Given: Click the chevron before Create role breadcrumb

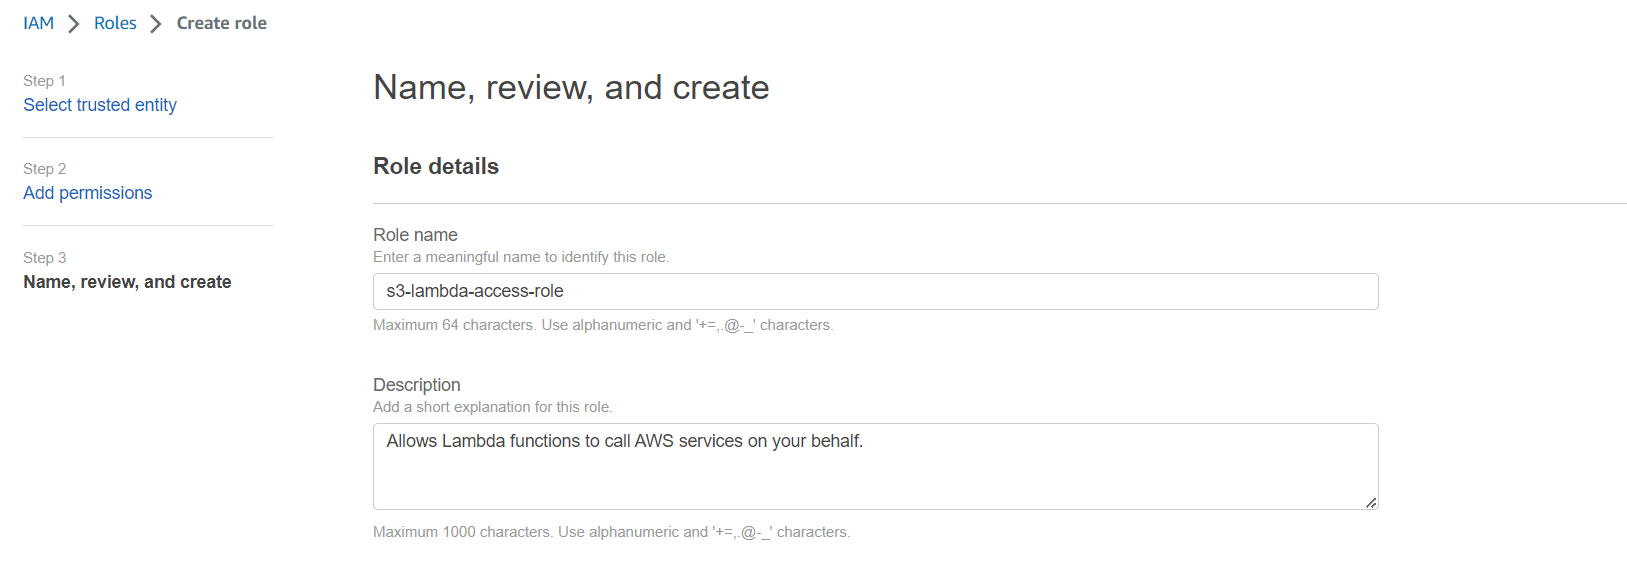Looking at the screenshot, I should point(155,24).
